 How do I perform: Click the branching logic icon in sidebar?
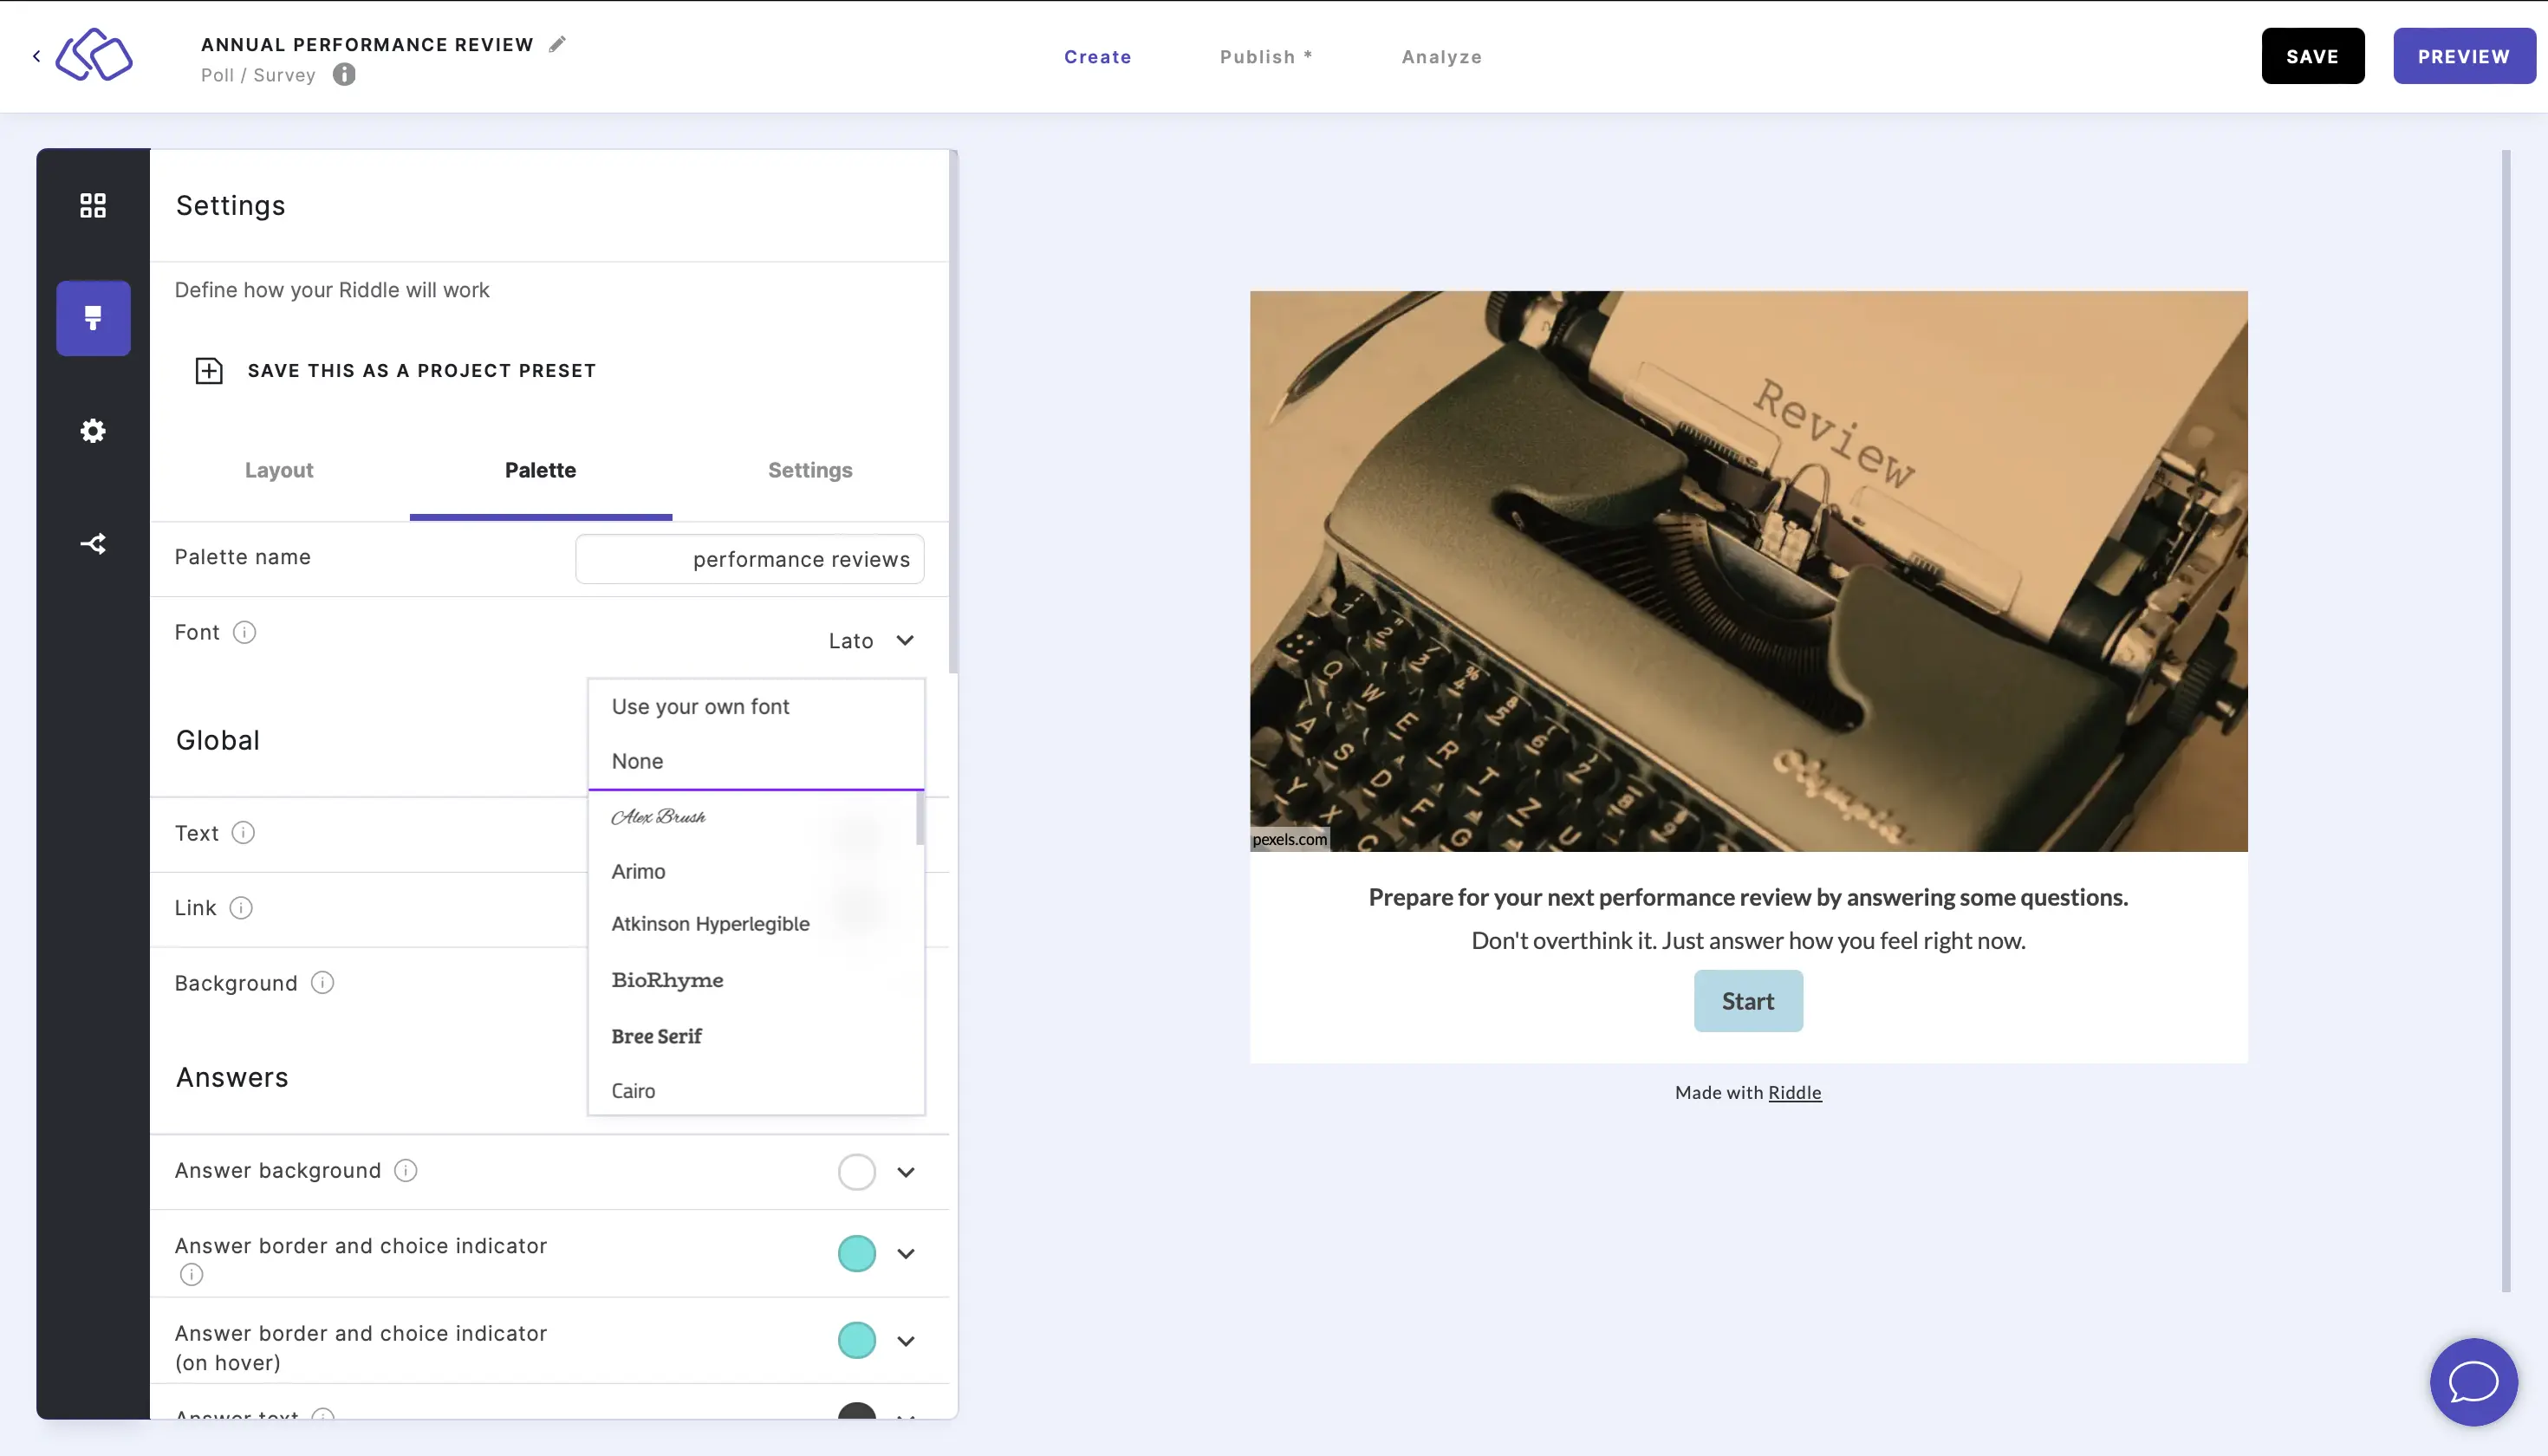93,544
